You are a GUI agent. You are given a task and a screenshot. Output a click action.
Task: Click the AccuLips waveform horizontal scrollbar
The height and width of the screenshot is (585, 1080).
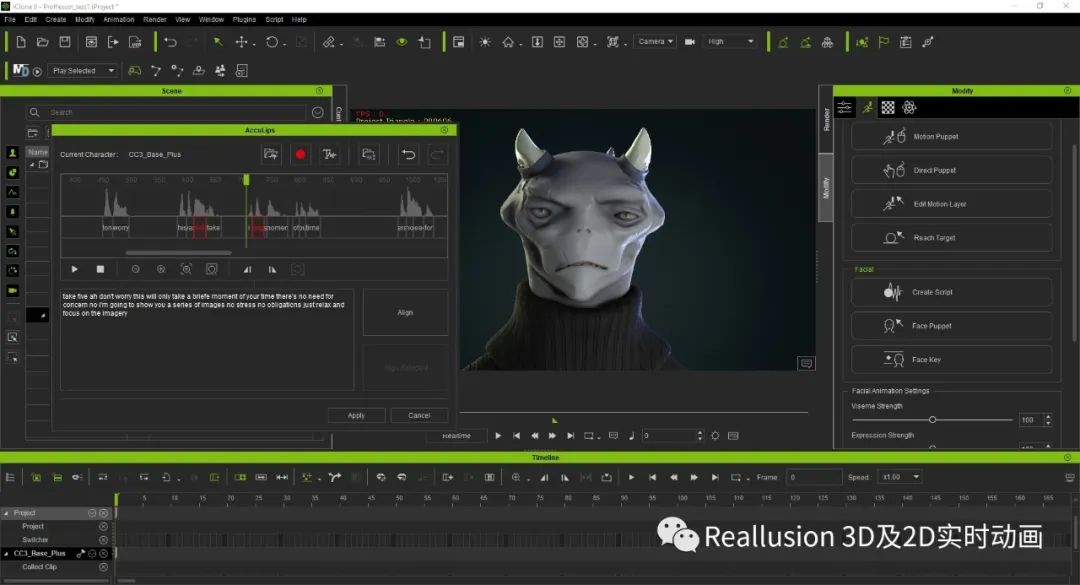[x=178, y=253]
